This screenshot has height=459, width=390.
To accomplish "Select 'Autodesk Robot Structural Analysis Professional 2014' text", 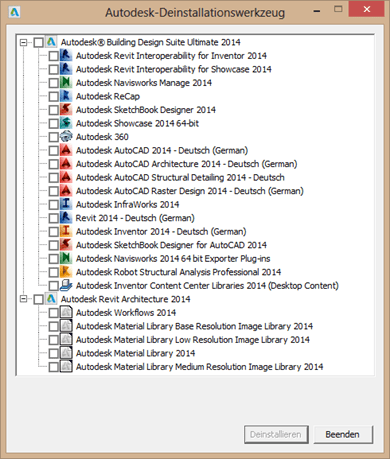I will [178, 272].
